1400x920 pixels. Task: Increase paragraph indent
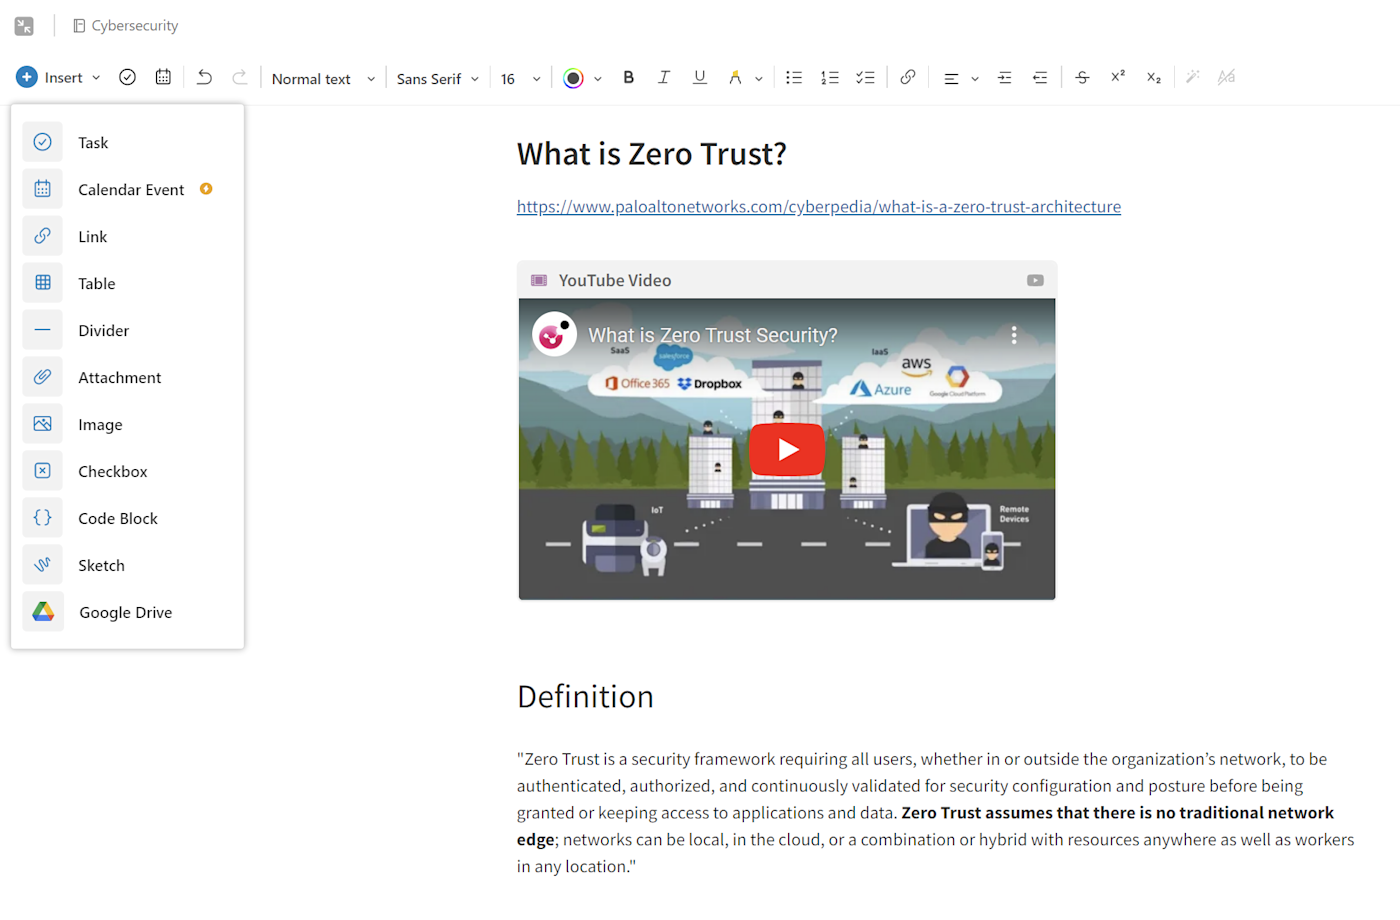point(1005,77)
